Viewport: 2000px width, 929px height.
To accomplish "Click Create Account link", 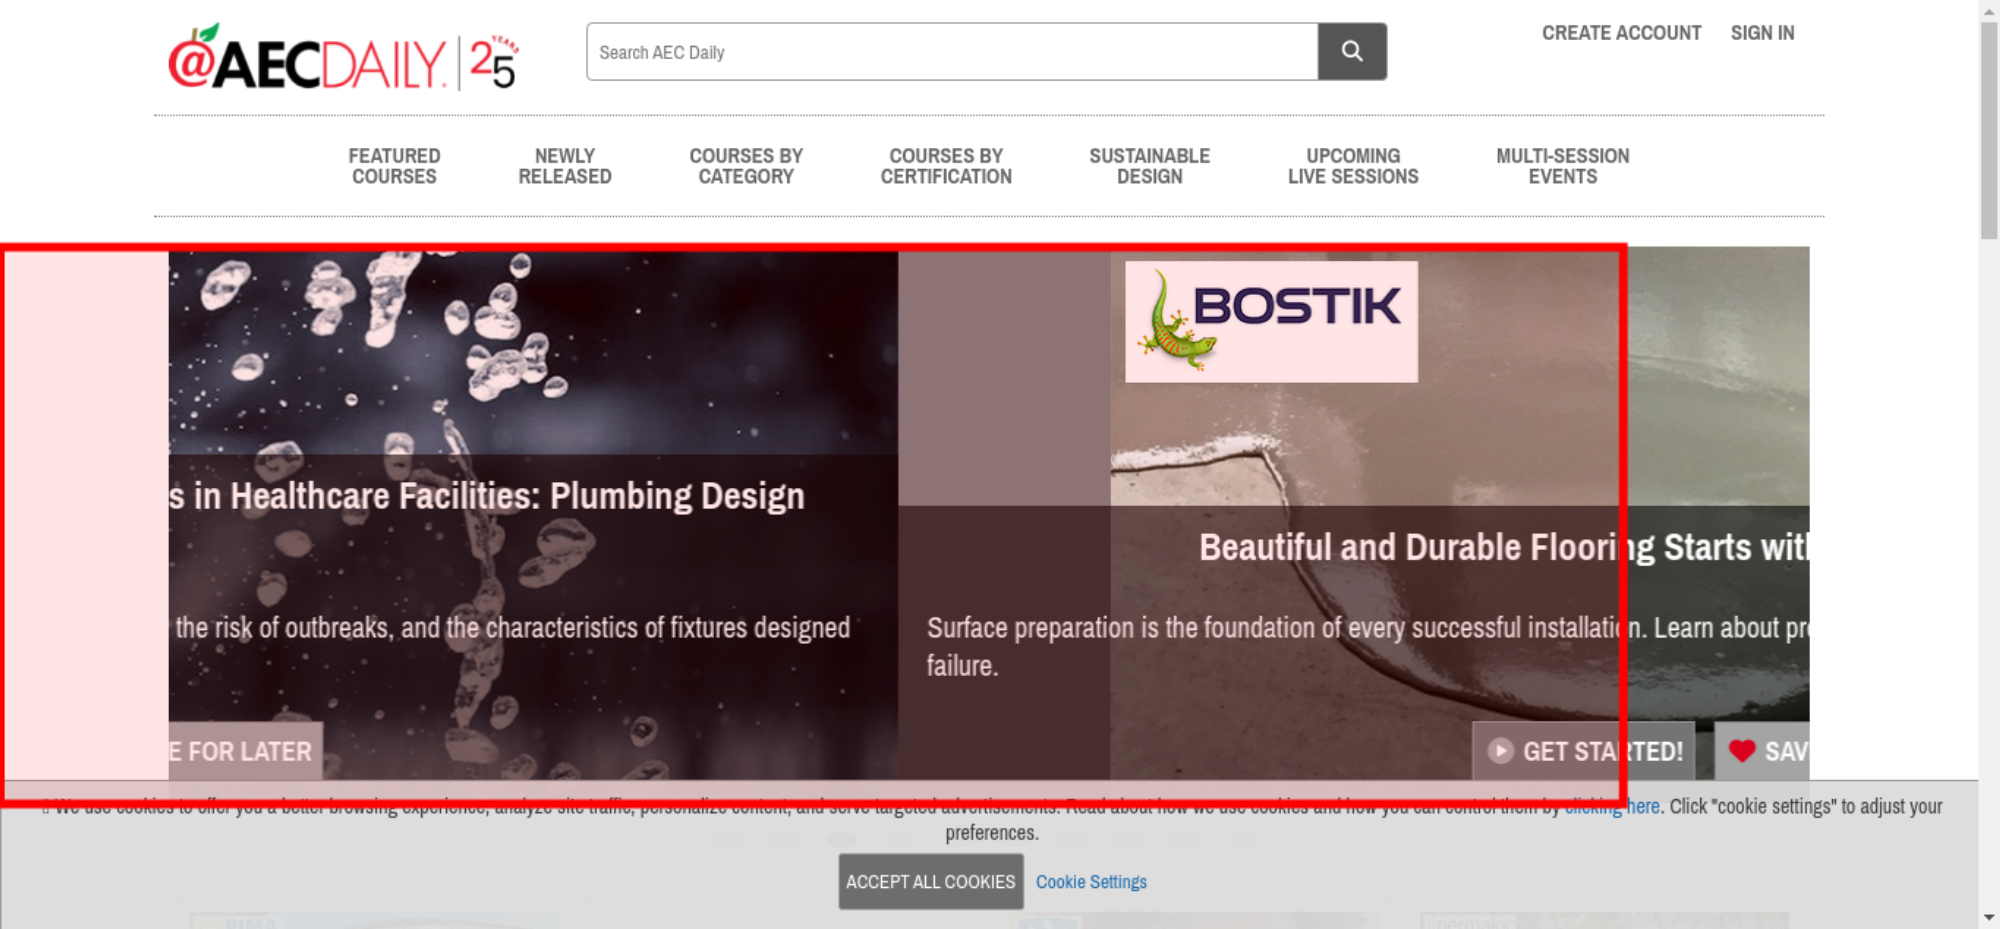I will click(1621, 33).
